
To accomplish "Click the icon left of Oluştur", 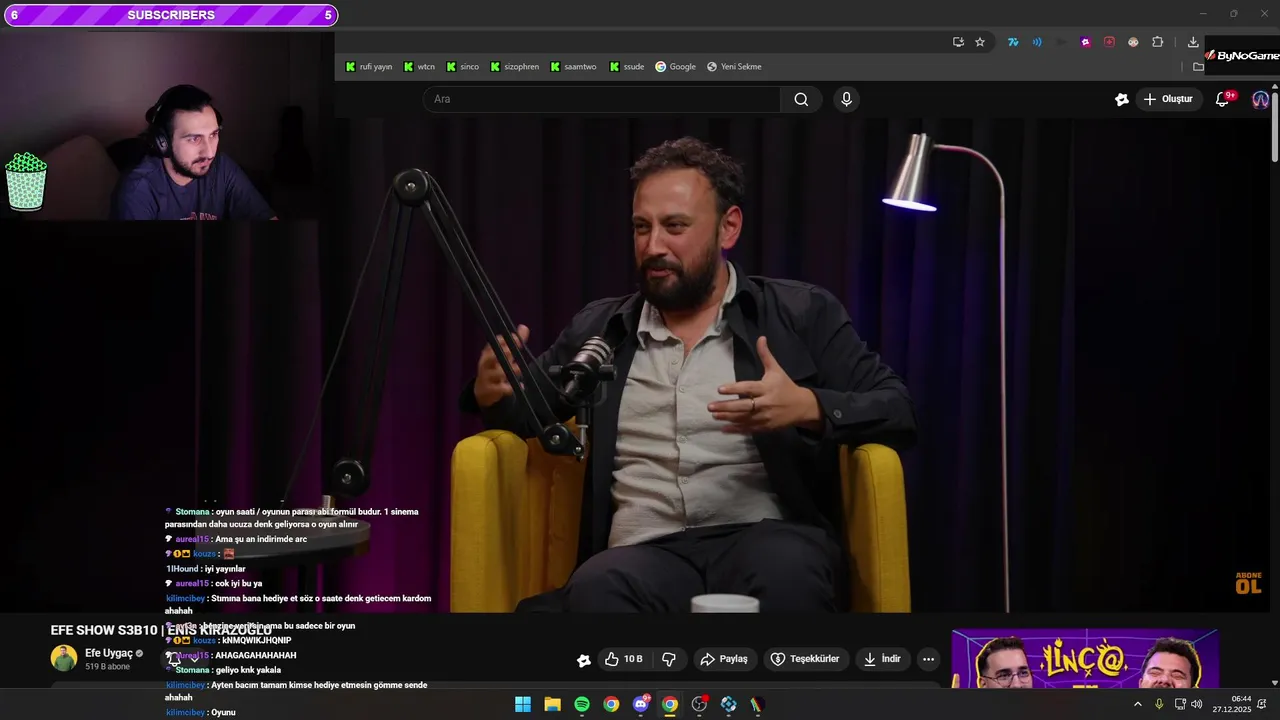I will point(1122,99).
